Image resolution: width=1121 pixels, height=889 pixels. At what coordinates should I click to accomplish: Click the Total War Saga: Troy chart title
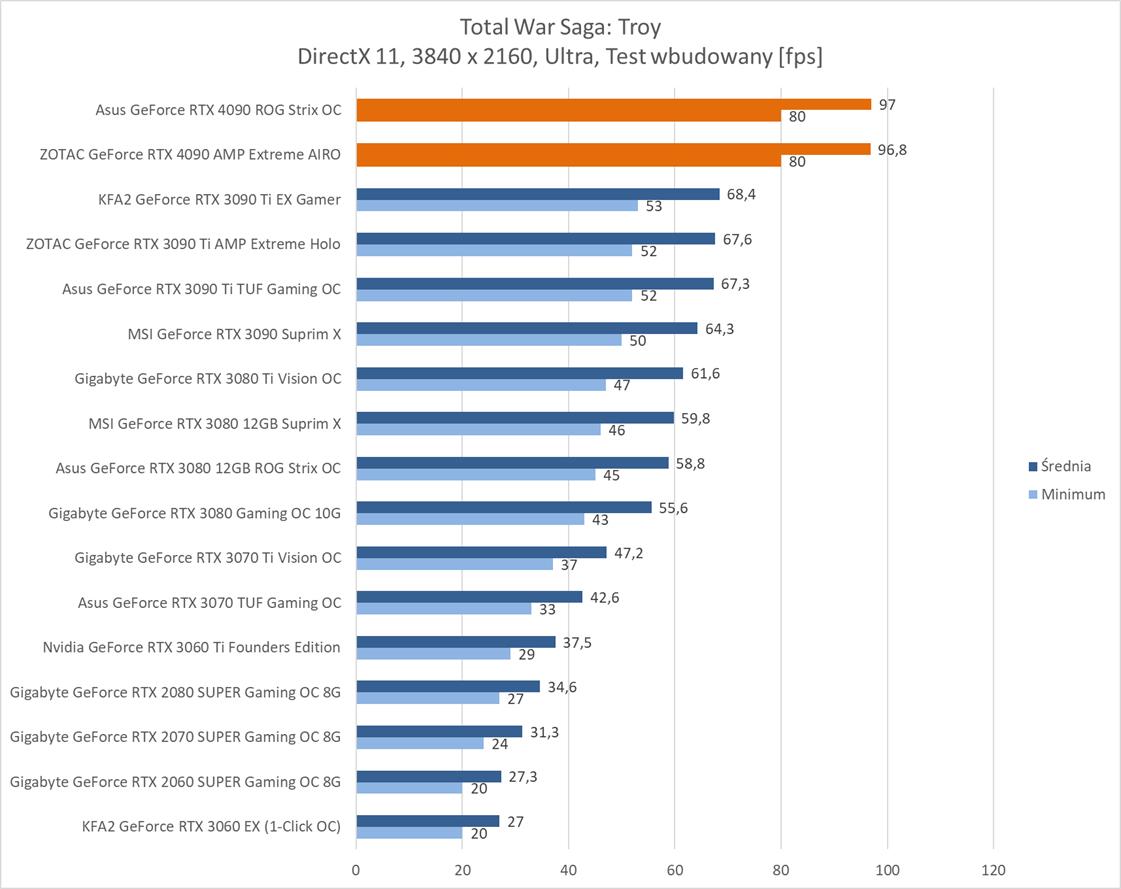560,26
